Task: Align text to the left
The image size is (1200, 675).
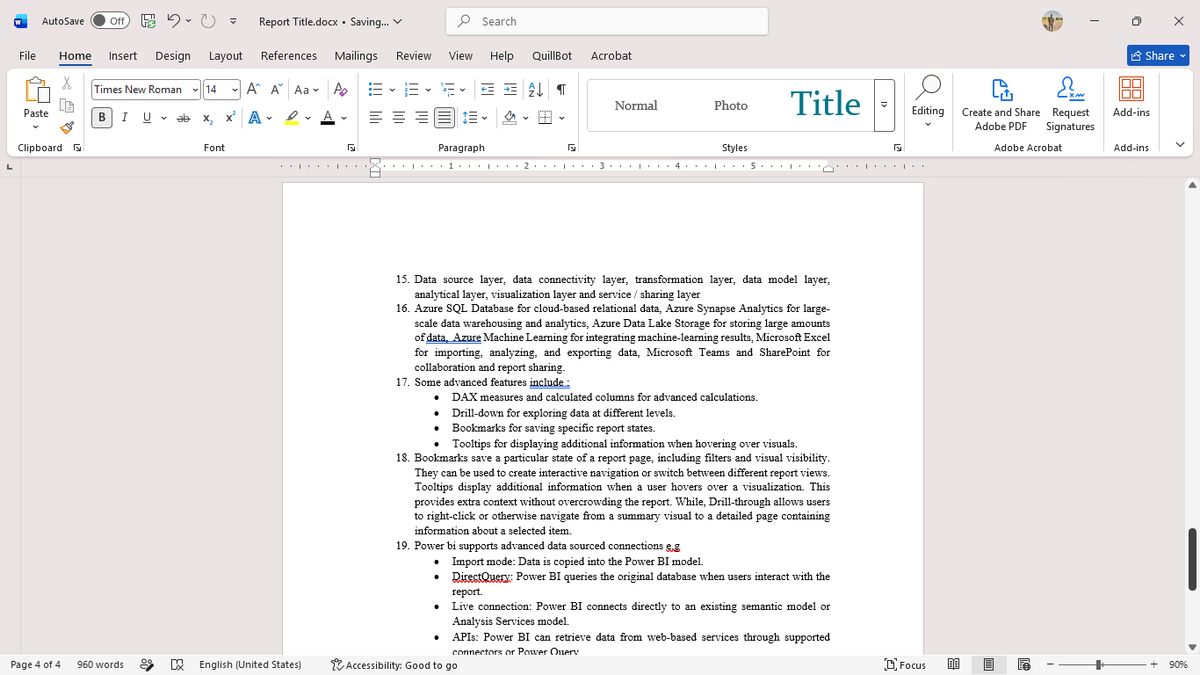Action: pos(376,118)
